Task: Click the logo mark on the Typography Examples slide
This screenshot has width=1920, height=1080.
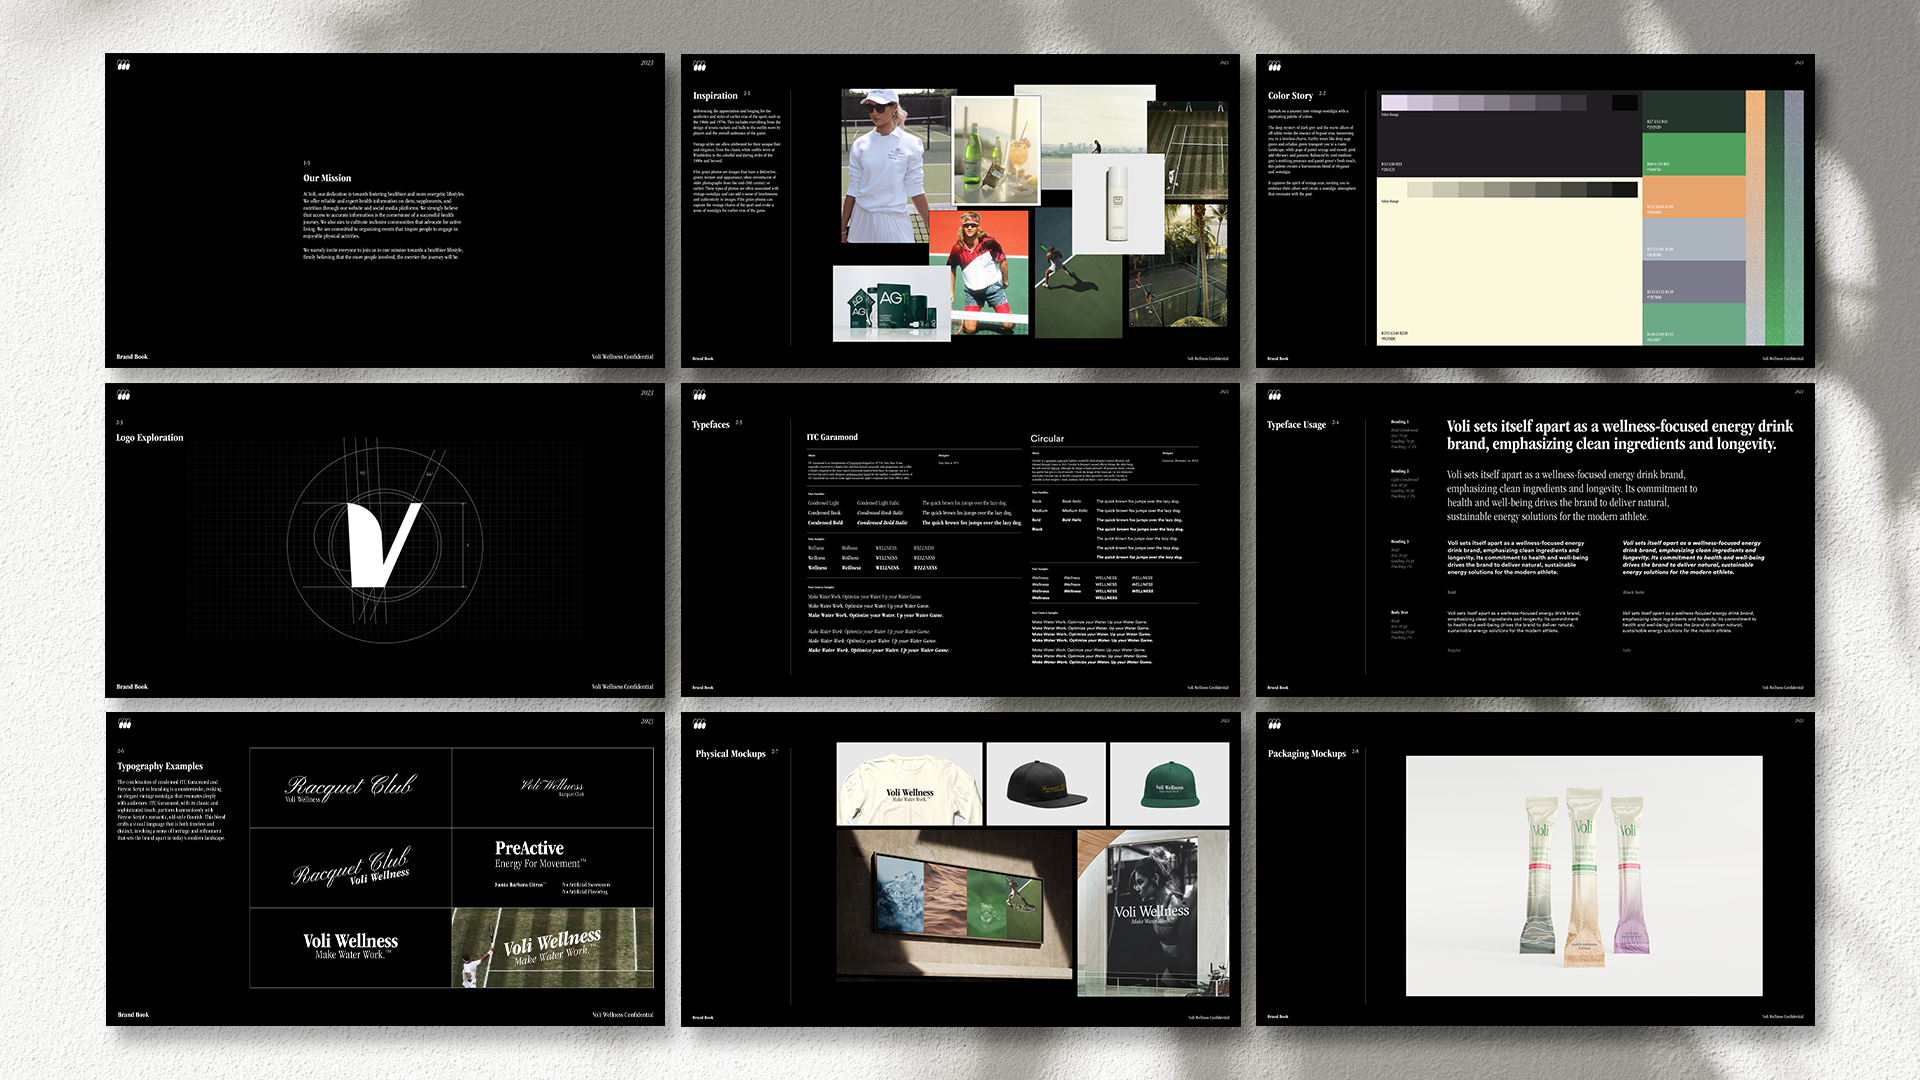Action: pos(124,723)
